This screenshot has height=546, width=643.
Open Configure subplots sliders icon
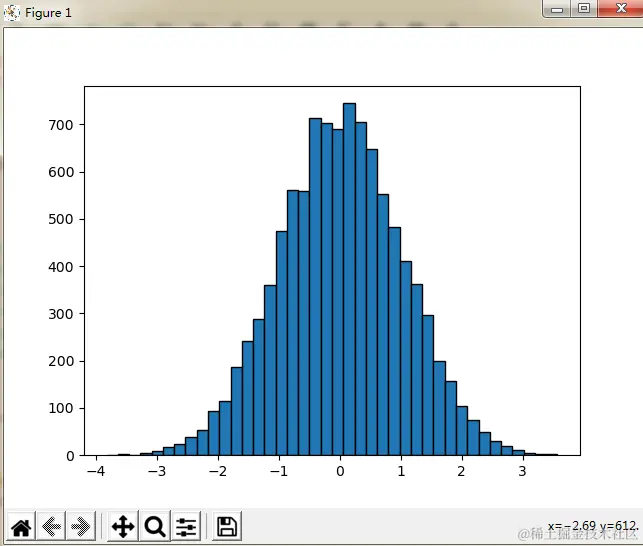pyautogui.click(x=186, y=526)
